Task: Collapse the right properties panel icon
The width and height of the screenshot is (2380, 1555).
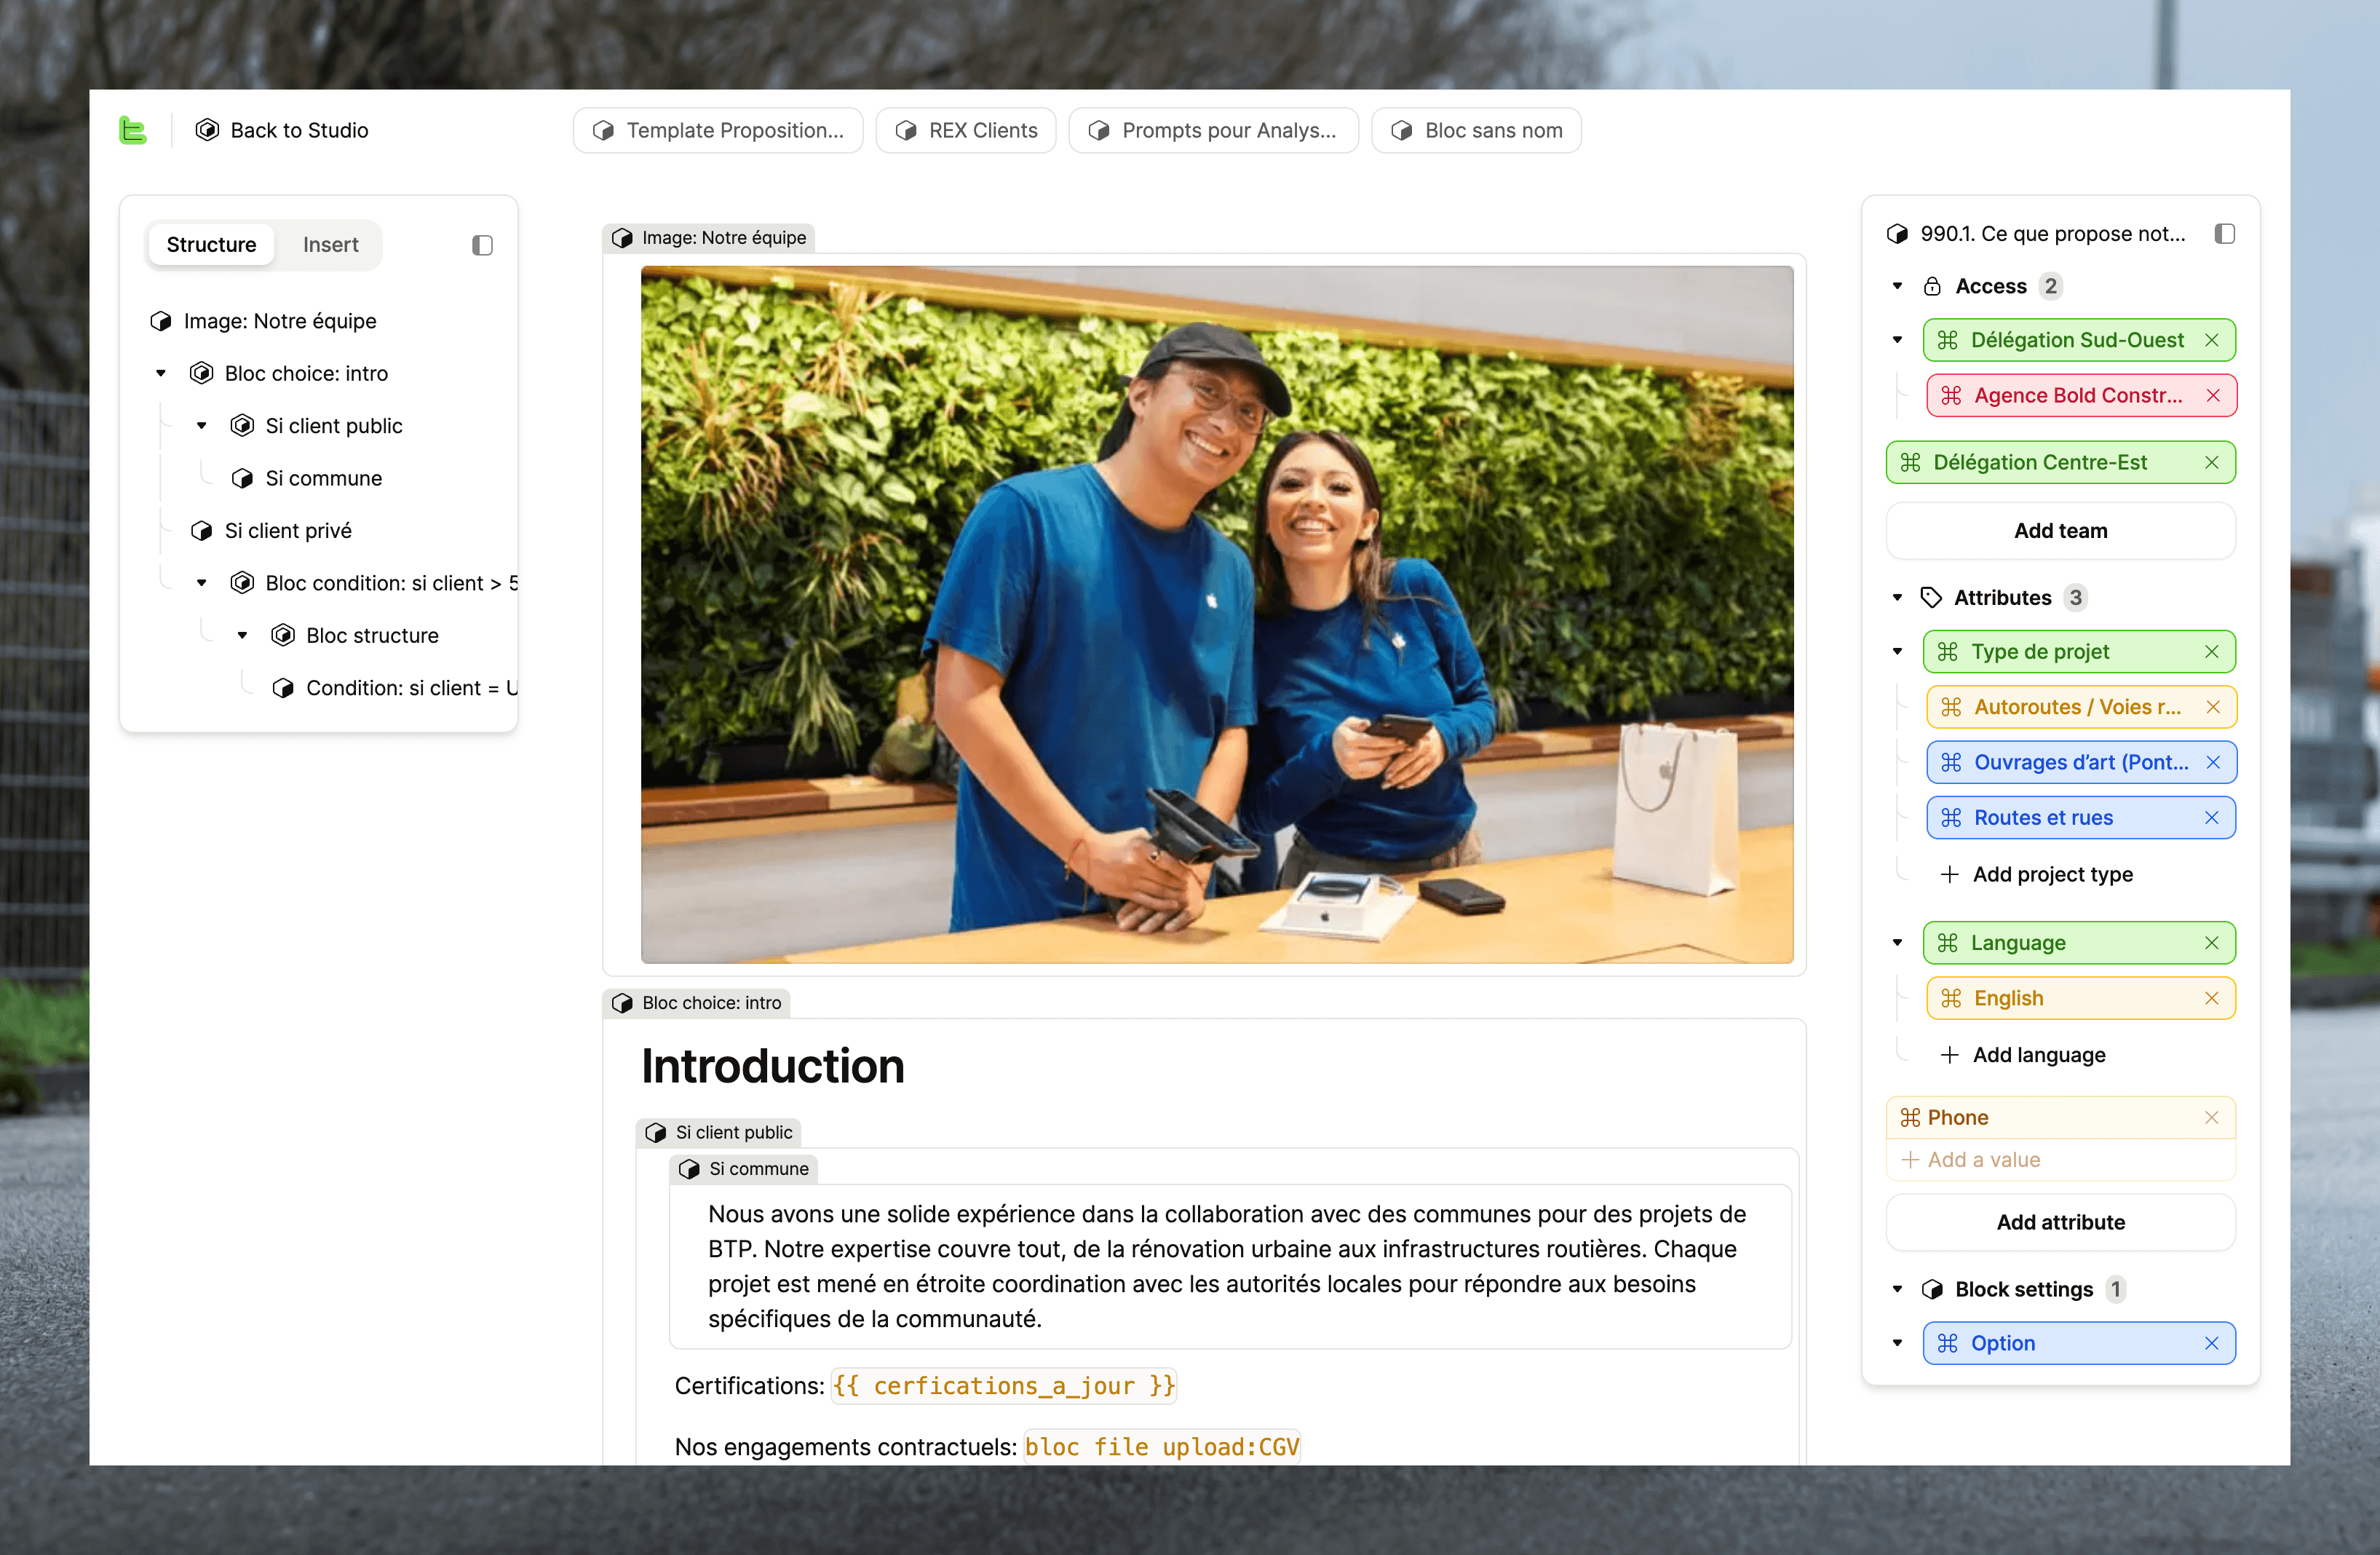Action: [2224, 234]
